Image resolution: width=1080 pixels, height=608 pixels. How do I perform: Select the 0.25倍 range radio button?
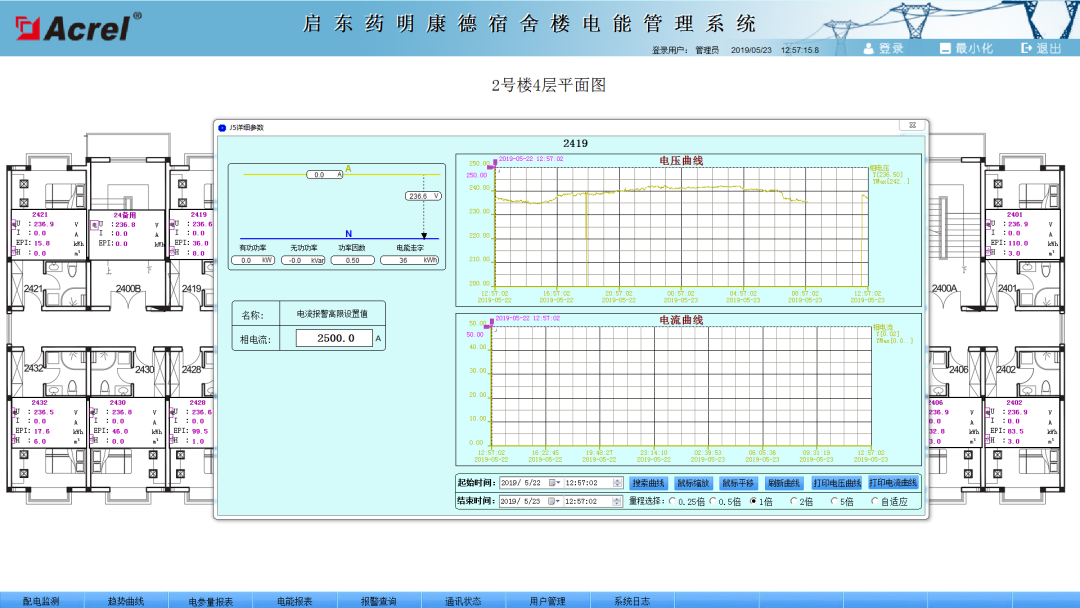point(674,502)
